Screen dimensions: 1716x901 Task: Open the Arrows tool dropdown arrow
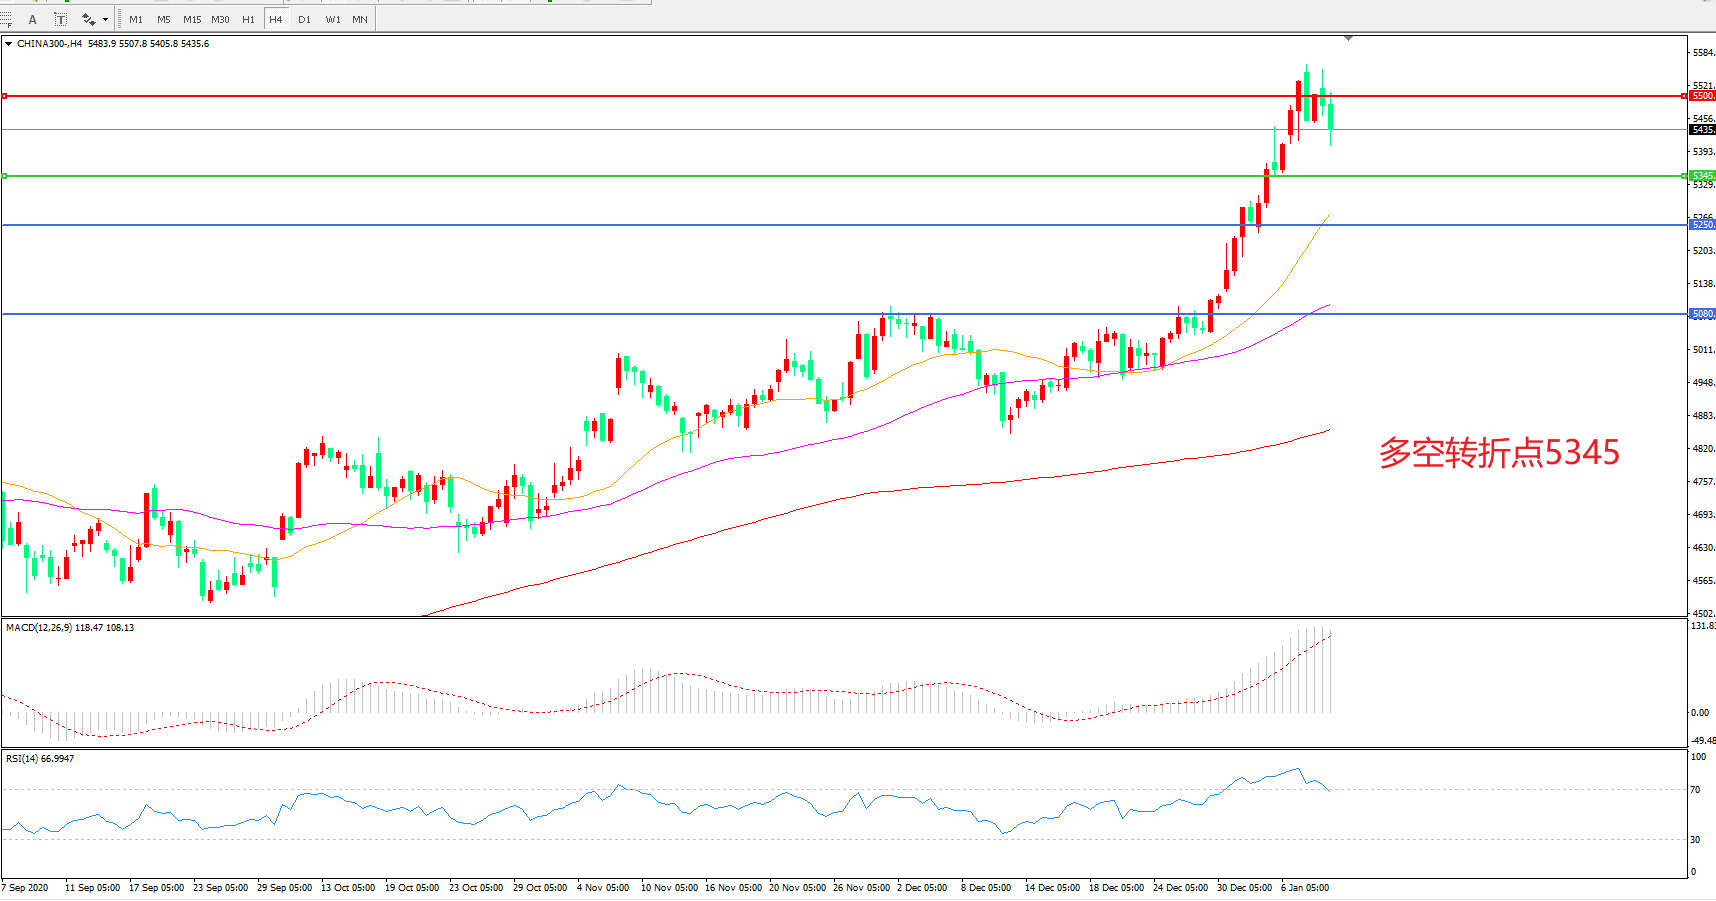coord(105,19)
